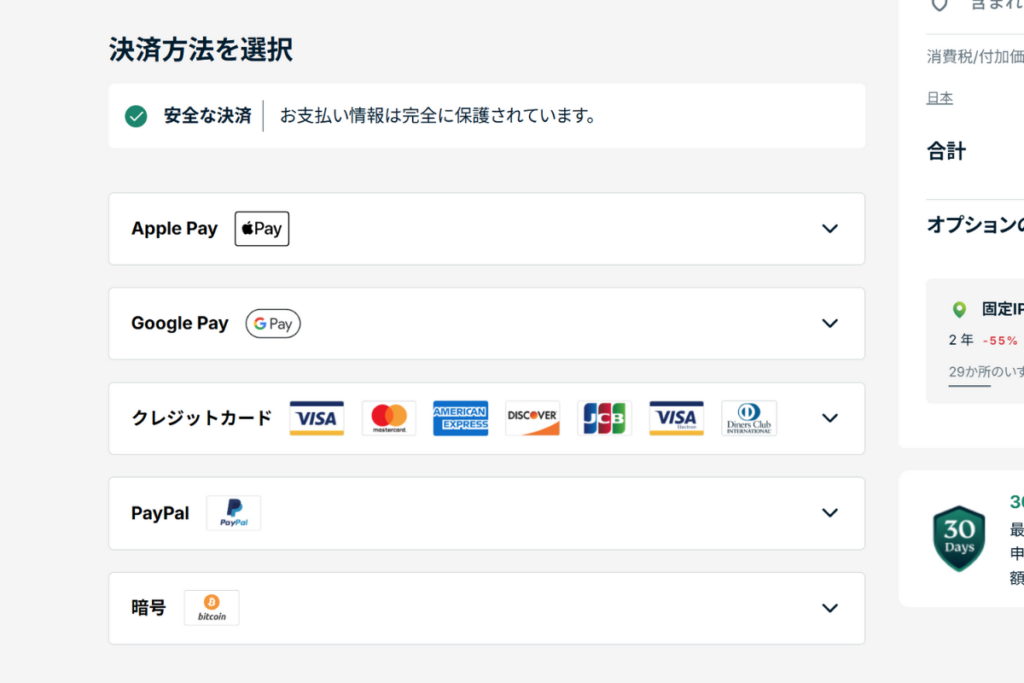Click the Apple Pay logo icon
Viewport: 1024px width, 683px height.
(x=262, y=229)
